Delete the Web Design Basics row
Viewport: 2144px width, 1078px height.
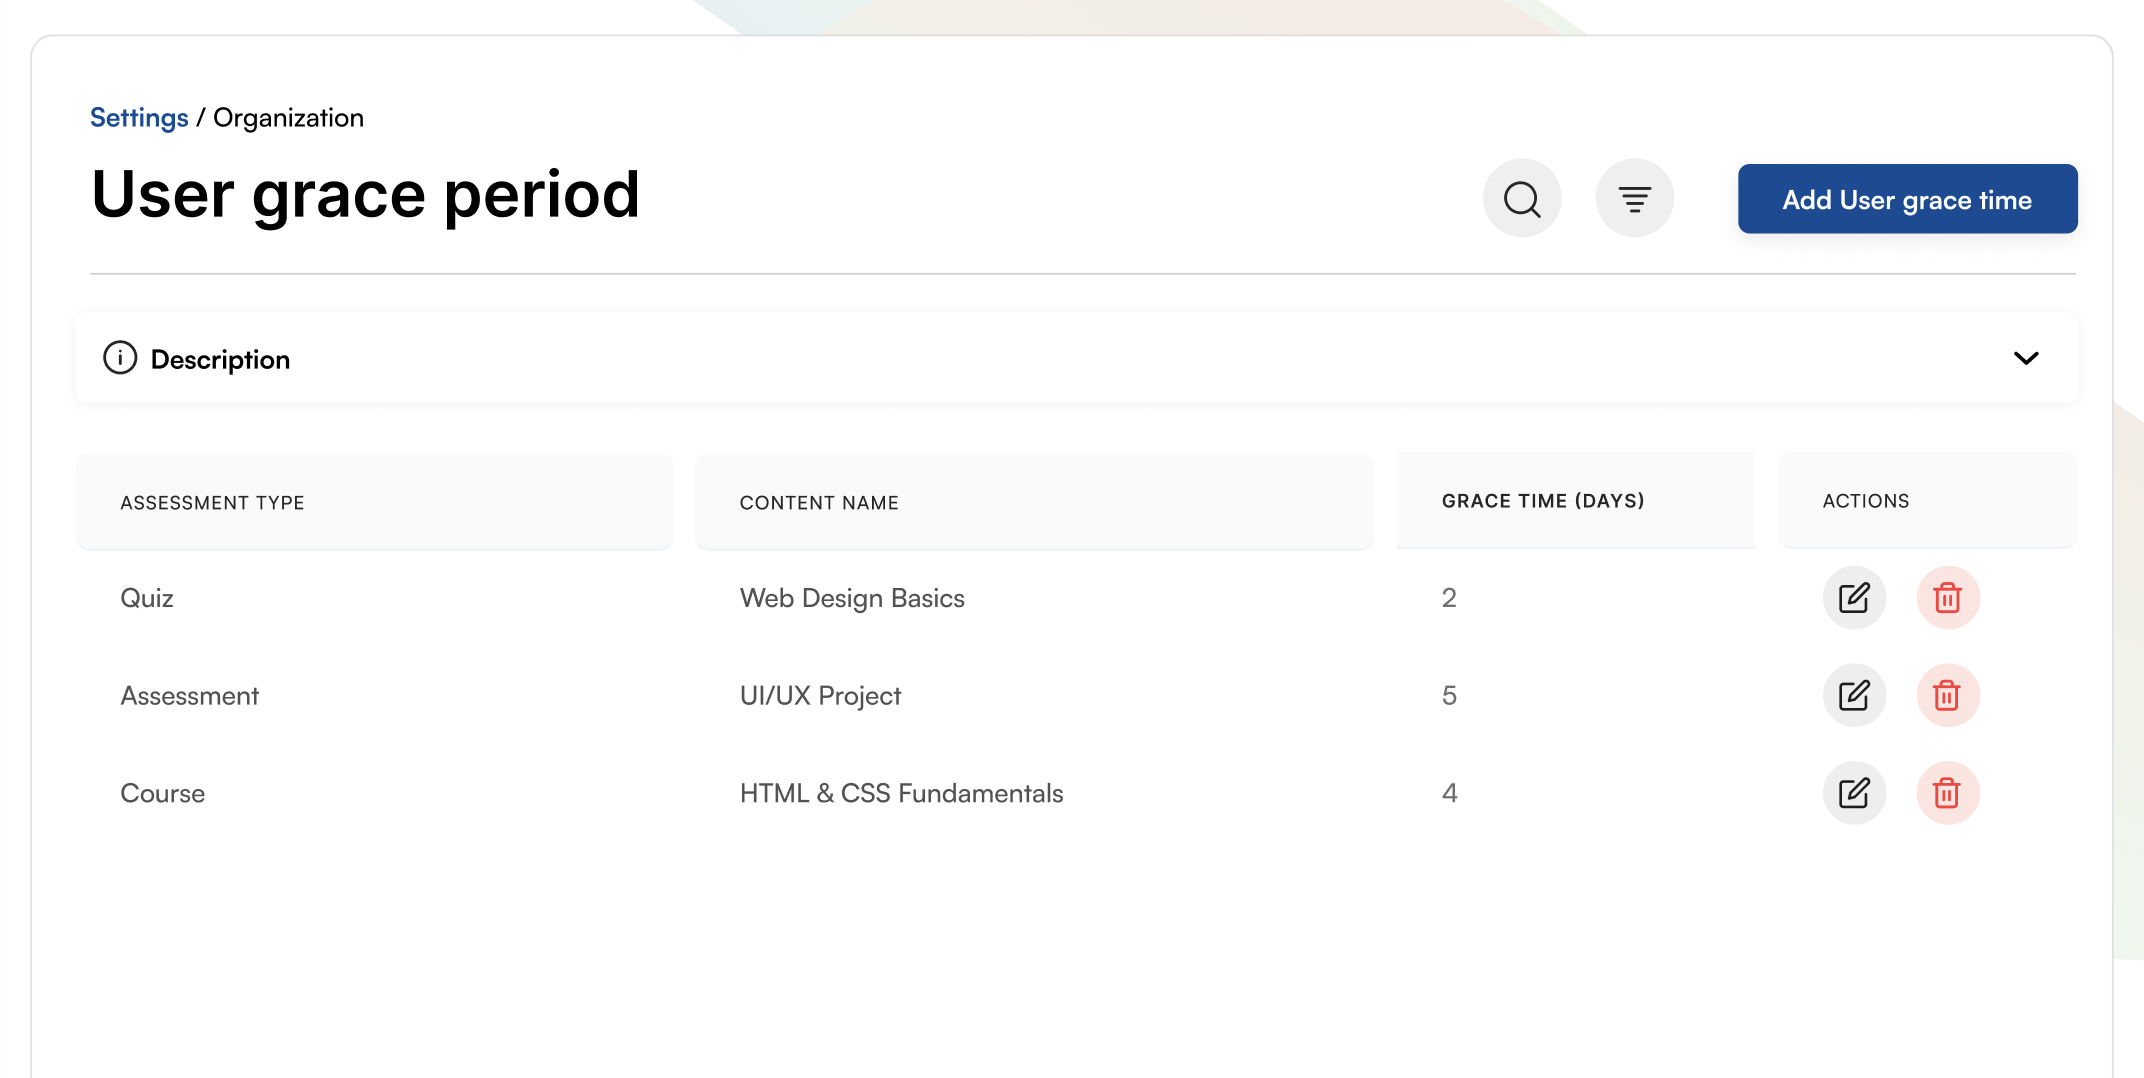point(1947,598)
